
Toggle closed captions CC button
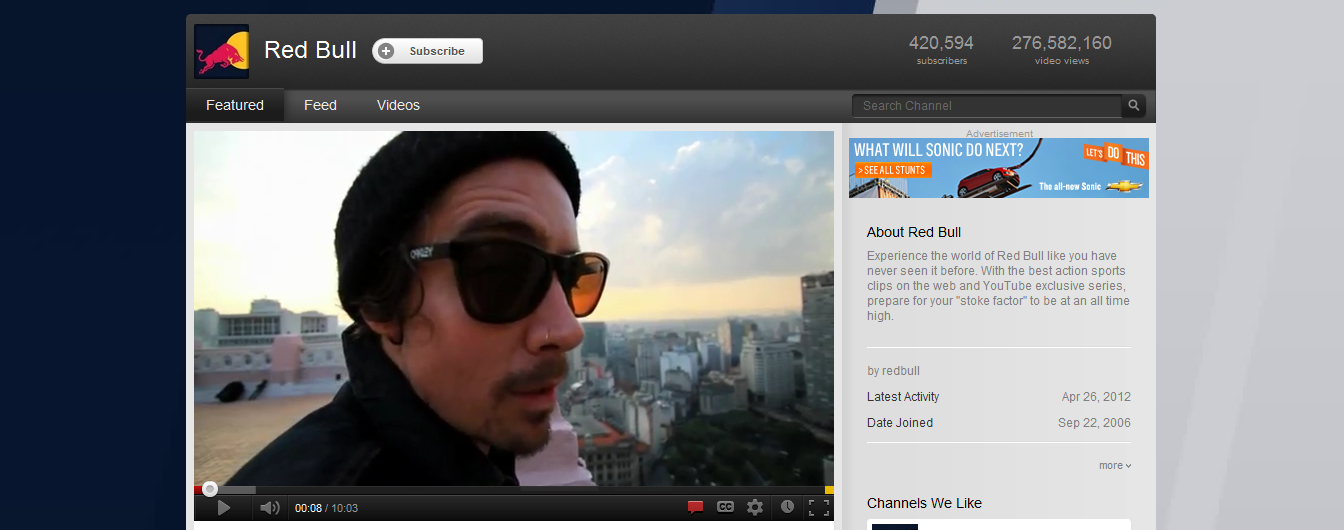(x=725, y=507)
